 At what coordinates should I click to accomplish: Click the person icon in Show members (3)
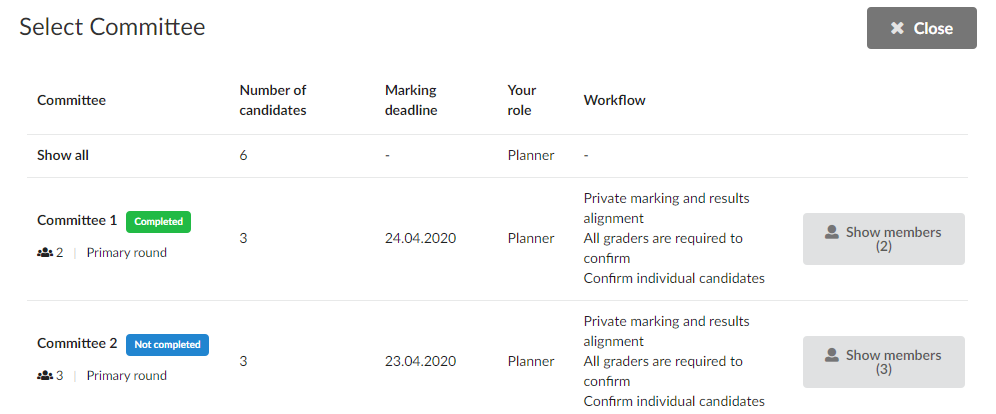coord(831,356)
